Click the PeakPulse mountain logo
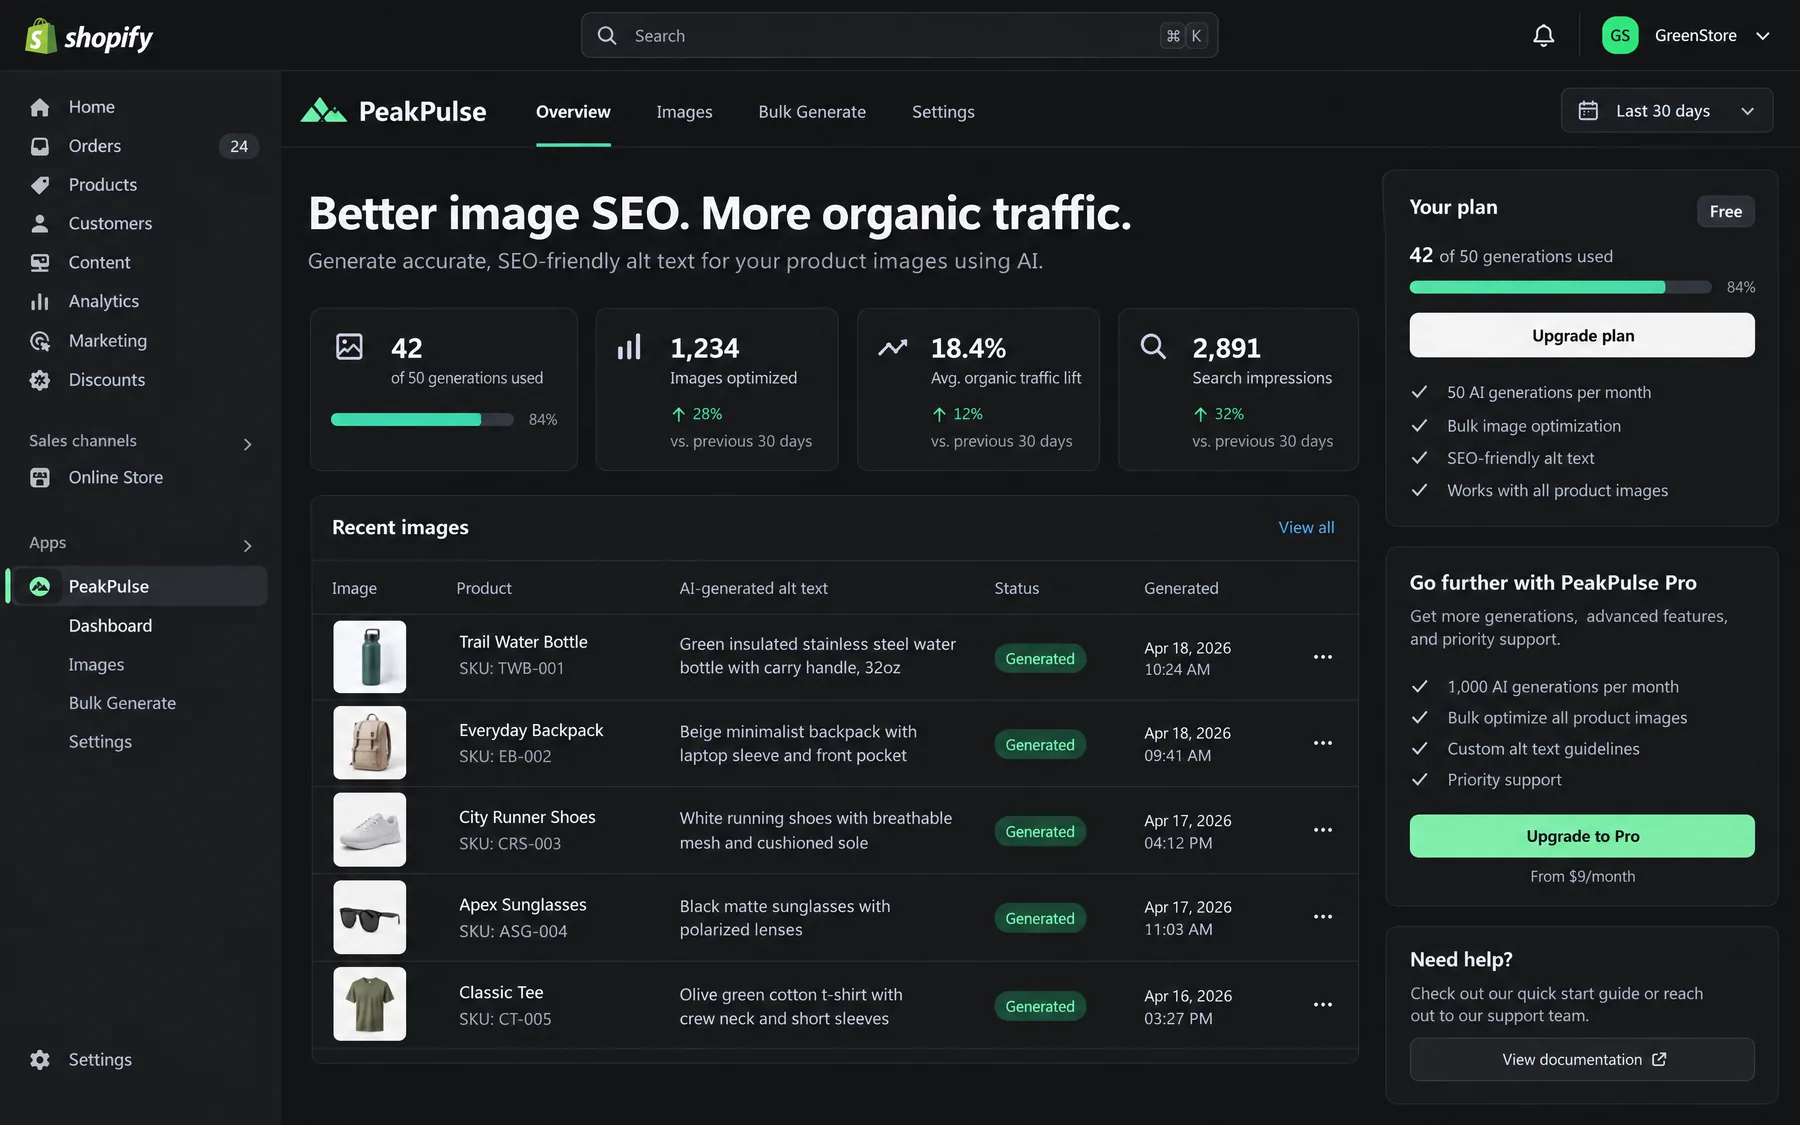1800x1125 pixels. [x=324, y=111]
